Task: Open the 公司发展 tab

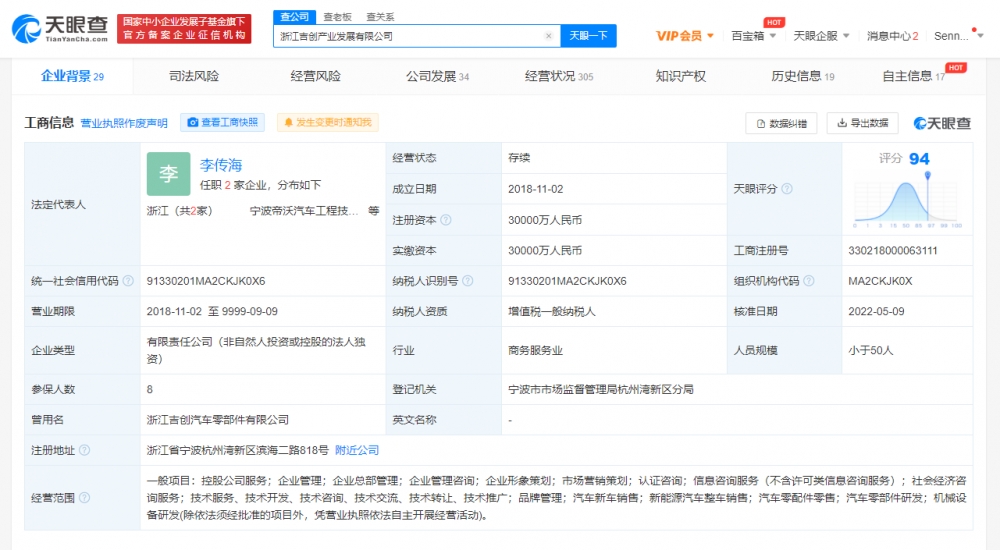Action: (x=438, y=76)
